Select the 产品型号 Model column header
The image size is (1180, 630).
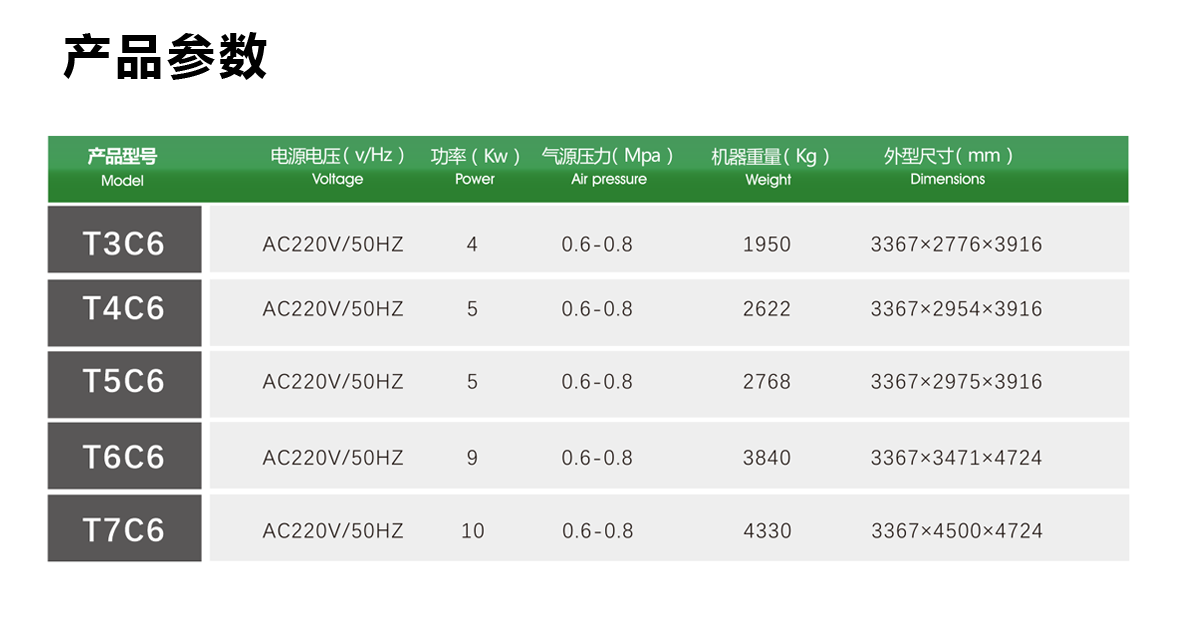tap(122, 168)
